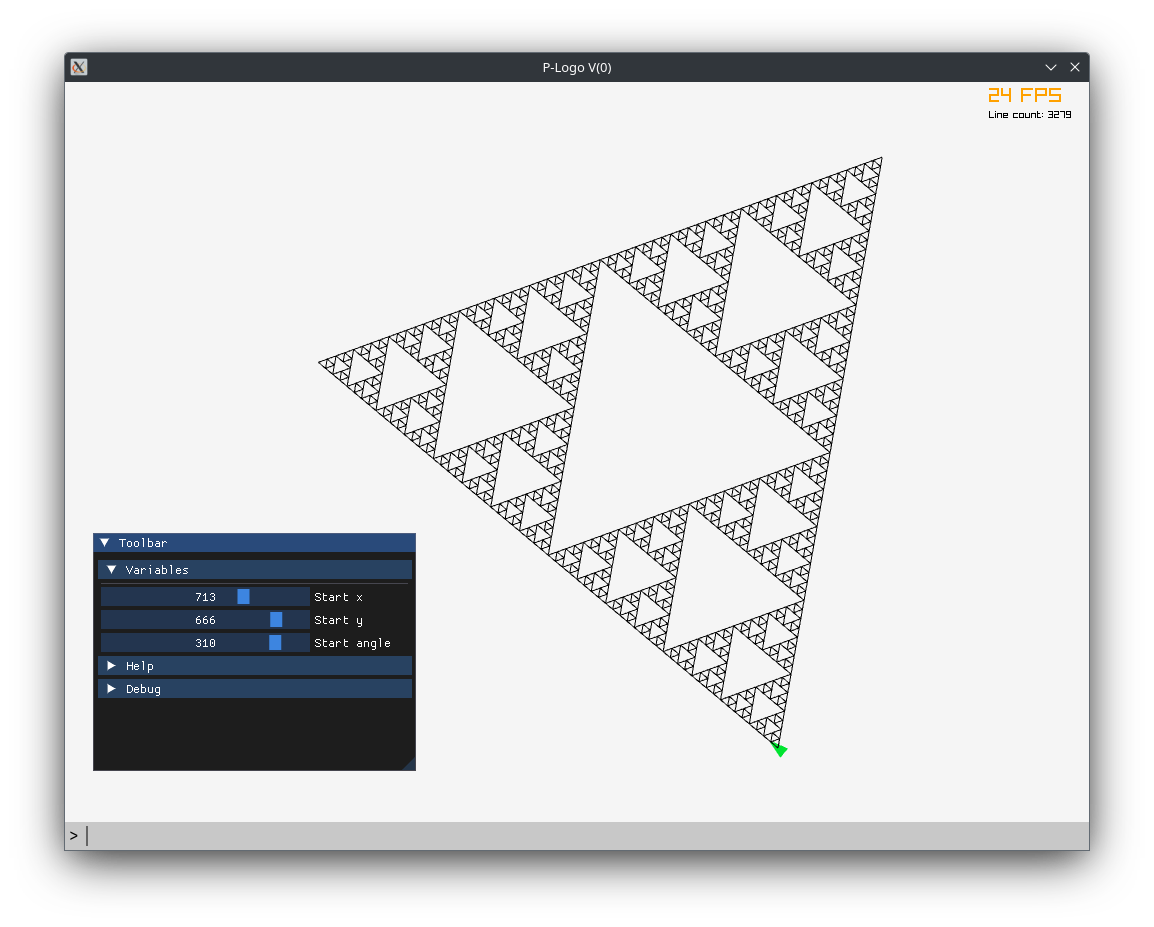This screenshot has width=1154, height=927.
Task: Click the Toolbar panel title text
Action: click(143, 543)
